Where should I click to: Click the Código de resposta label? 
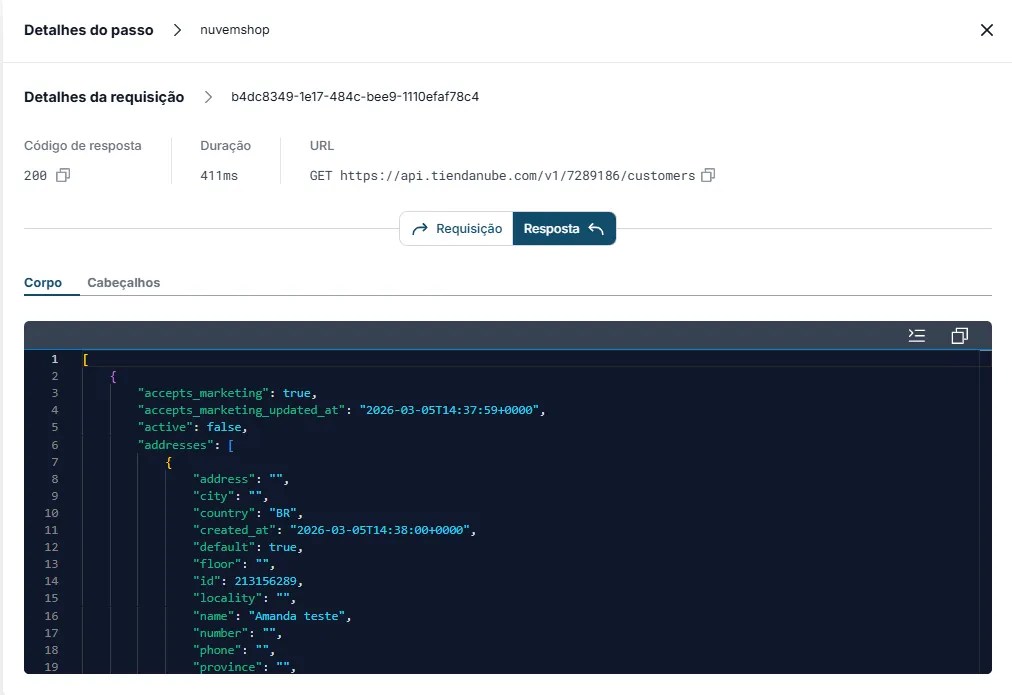pyautogui.click(x=83, y=146)
